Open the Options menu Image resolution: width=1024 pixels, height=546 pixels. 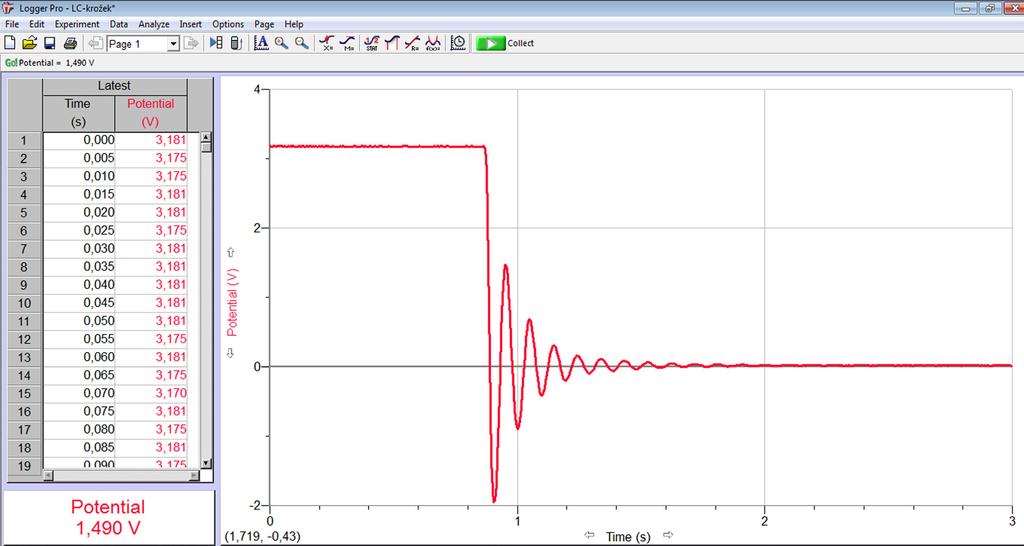point(228,24)
